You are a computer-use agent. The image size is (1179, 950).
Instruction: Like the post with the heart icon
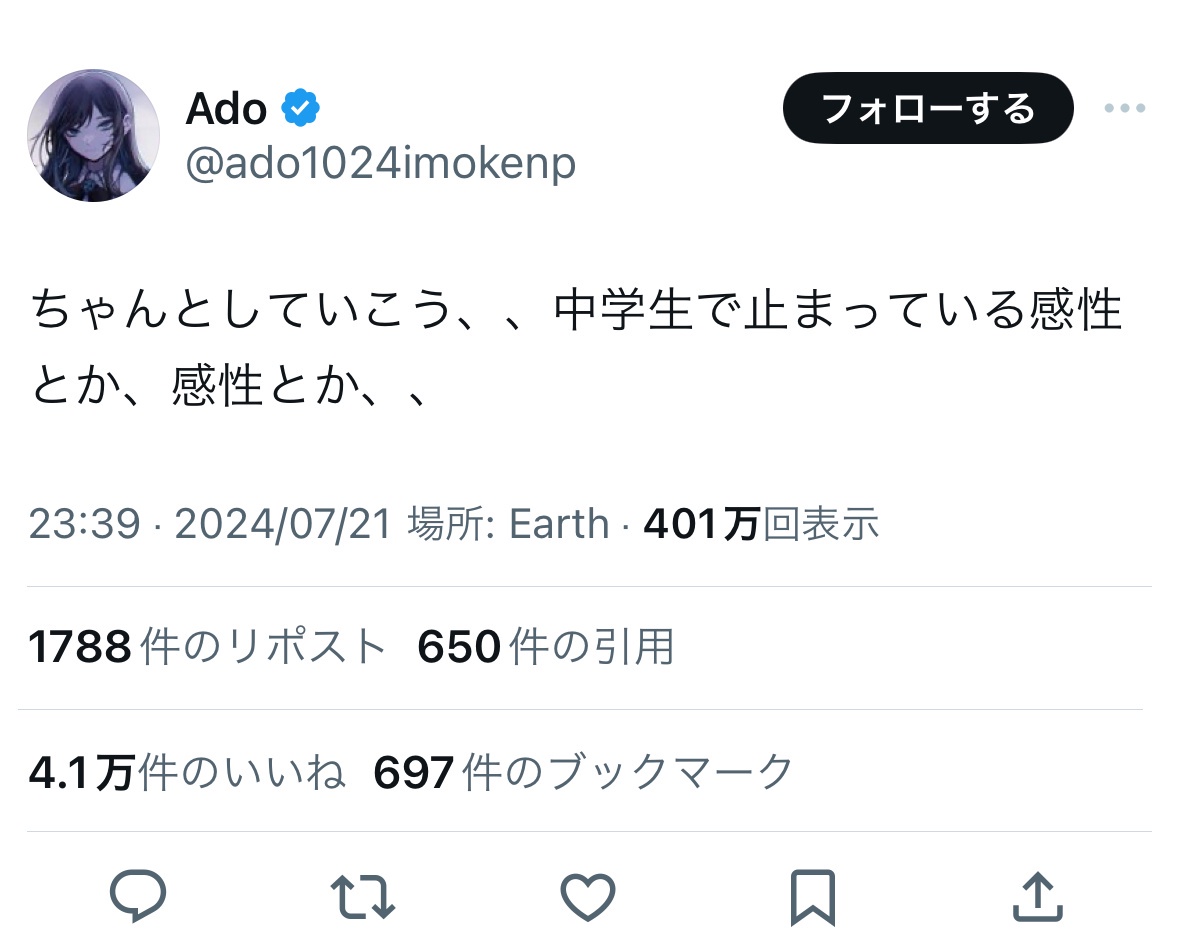pyautogui.click(x=587, y=895)
